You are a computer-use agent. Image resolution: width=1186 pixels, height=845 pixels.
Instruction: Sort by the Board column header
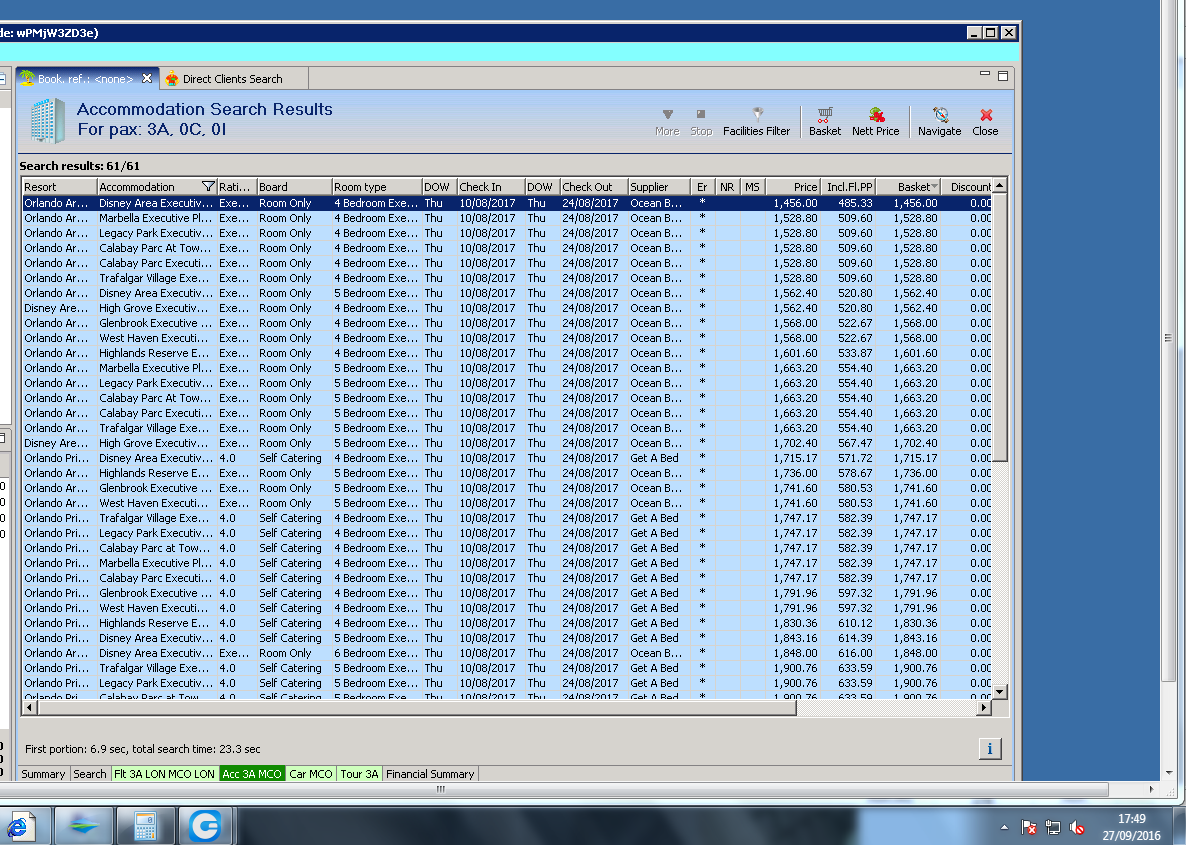coord(293,187)
